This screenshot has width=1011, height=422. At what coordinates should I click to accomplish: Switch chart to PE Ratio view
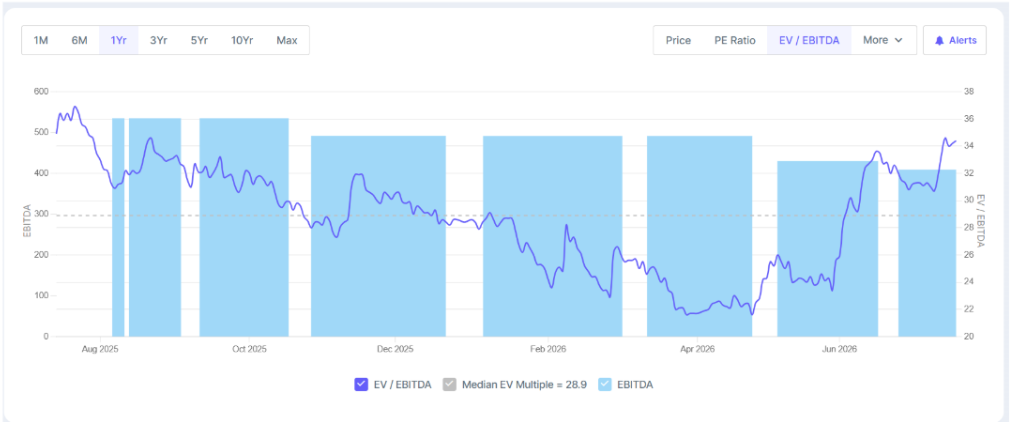(734, 40)
